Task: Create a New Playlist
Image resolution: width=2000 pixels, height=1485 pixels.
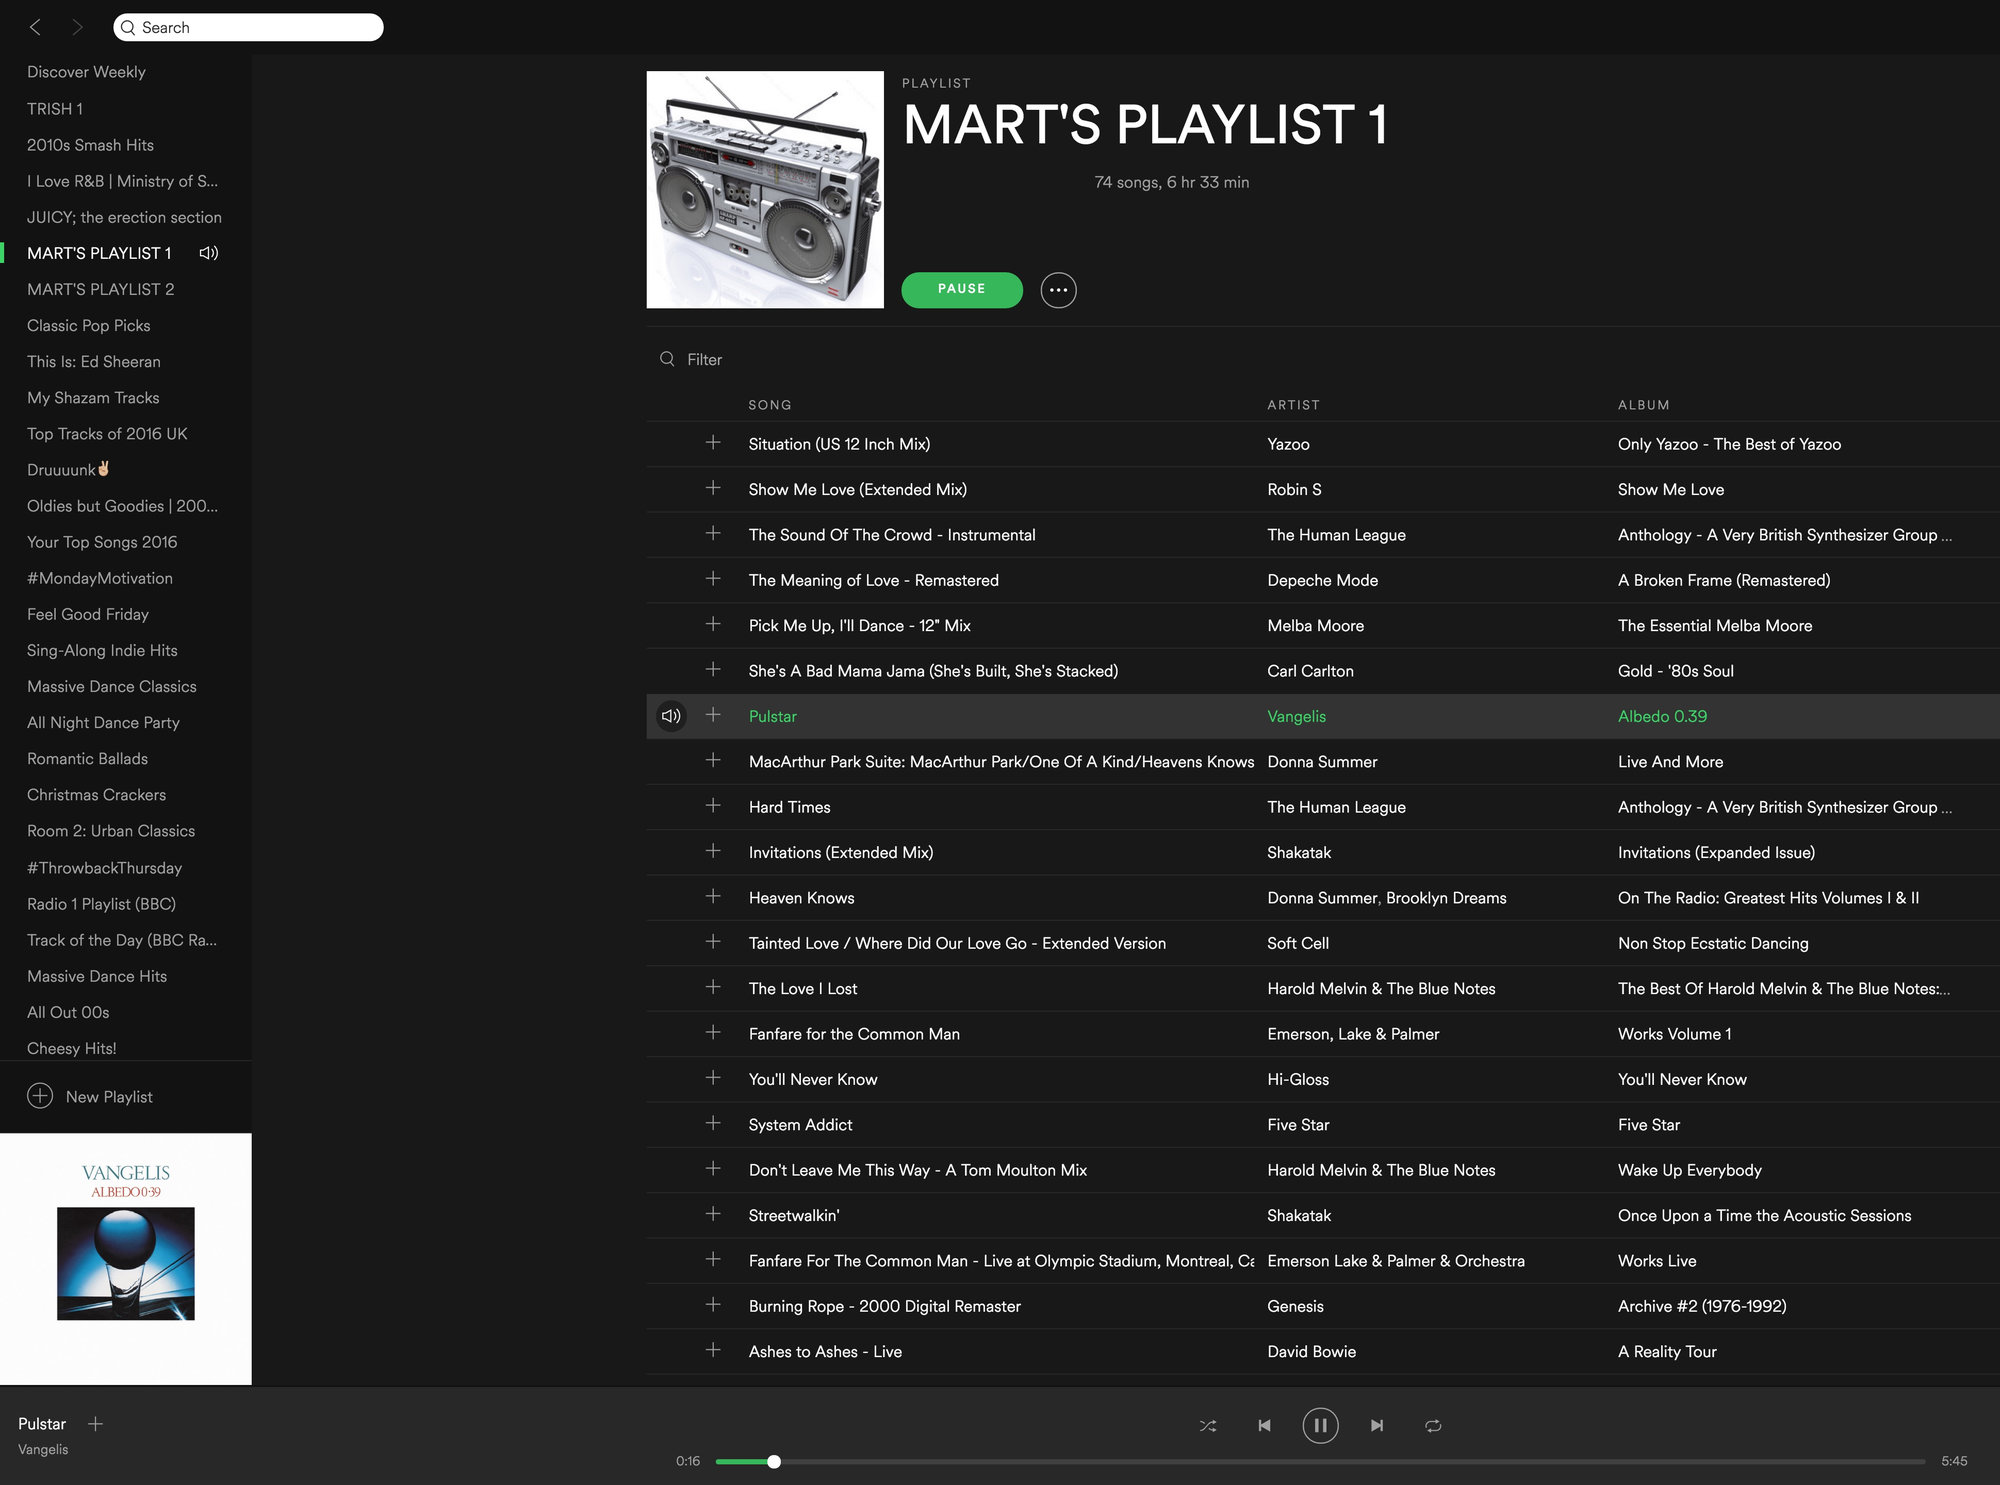Action: click(x=90, y=1097)
